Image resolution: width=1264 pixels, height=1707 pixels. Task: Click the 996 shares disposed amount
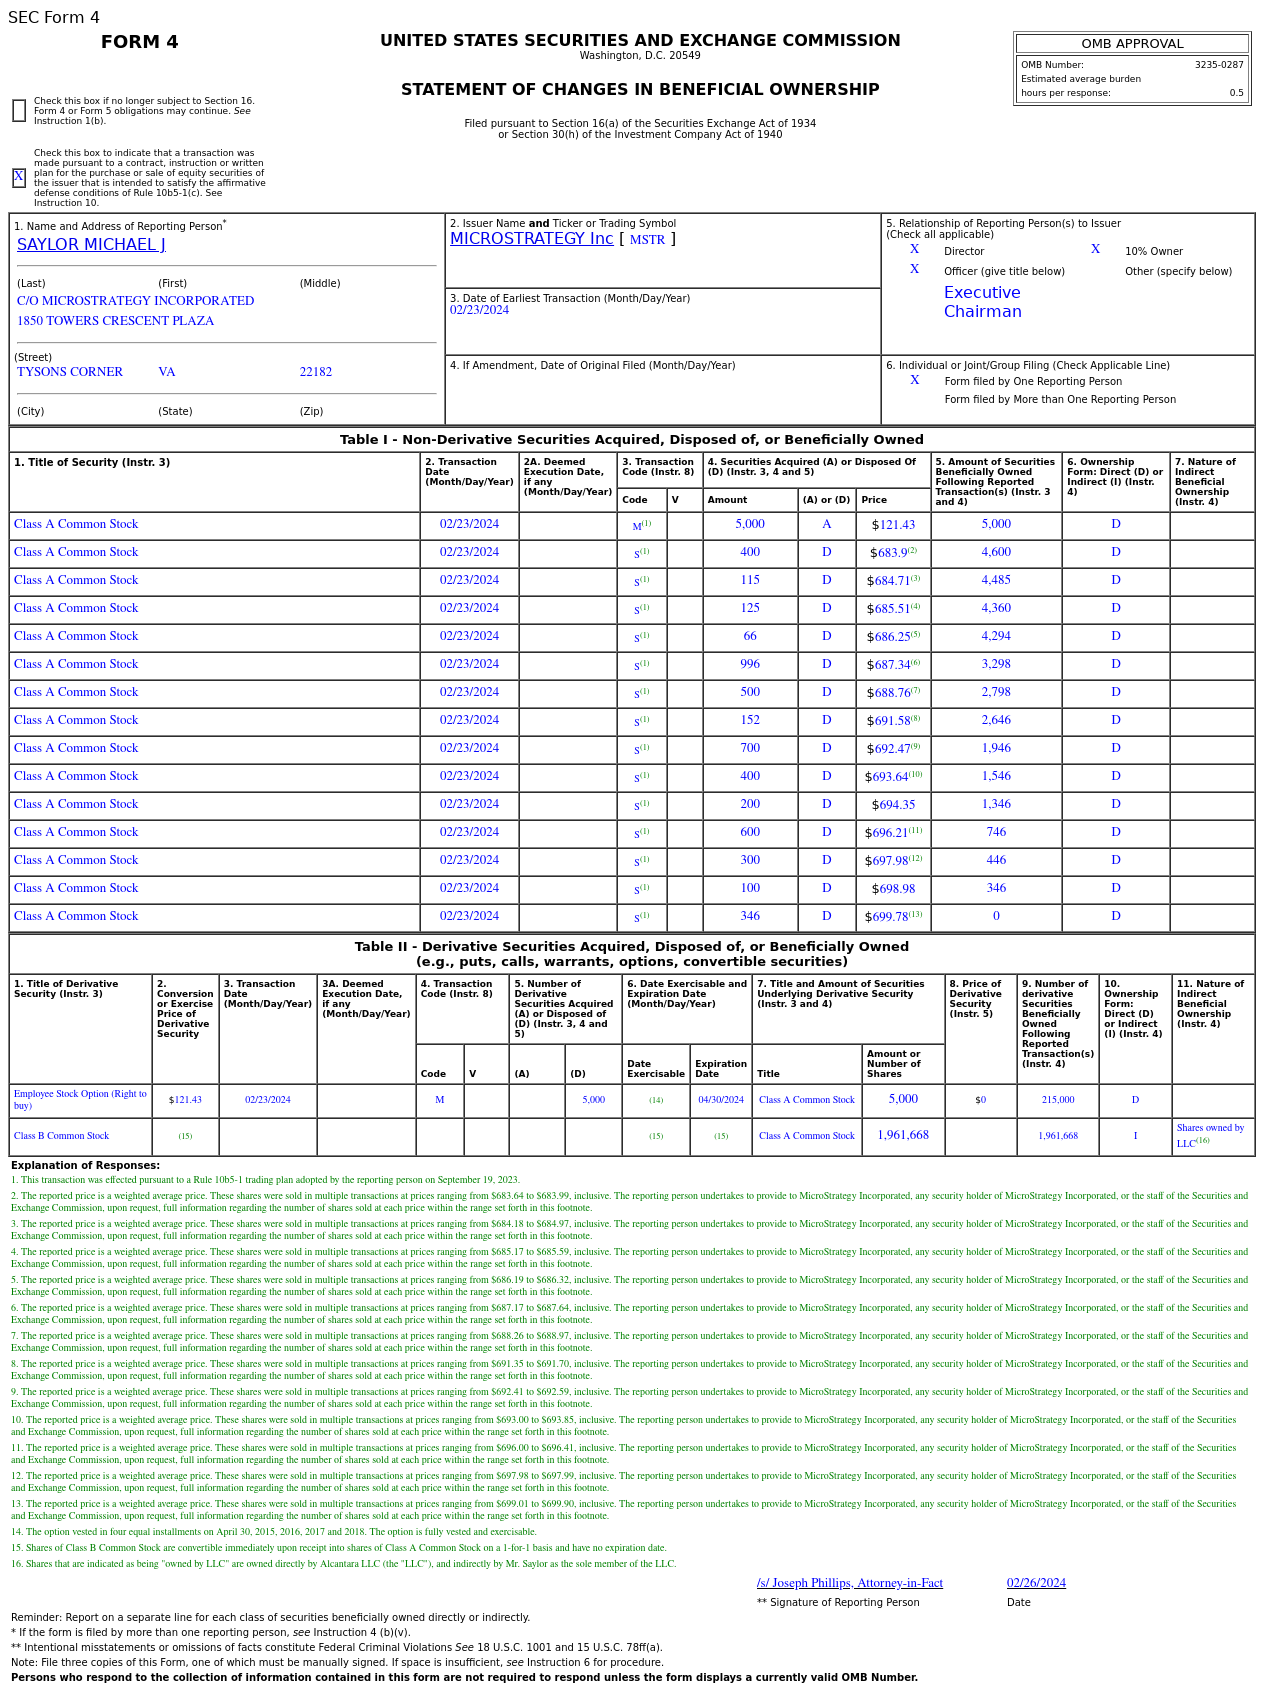point(750,664)
